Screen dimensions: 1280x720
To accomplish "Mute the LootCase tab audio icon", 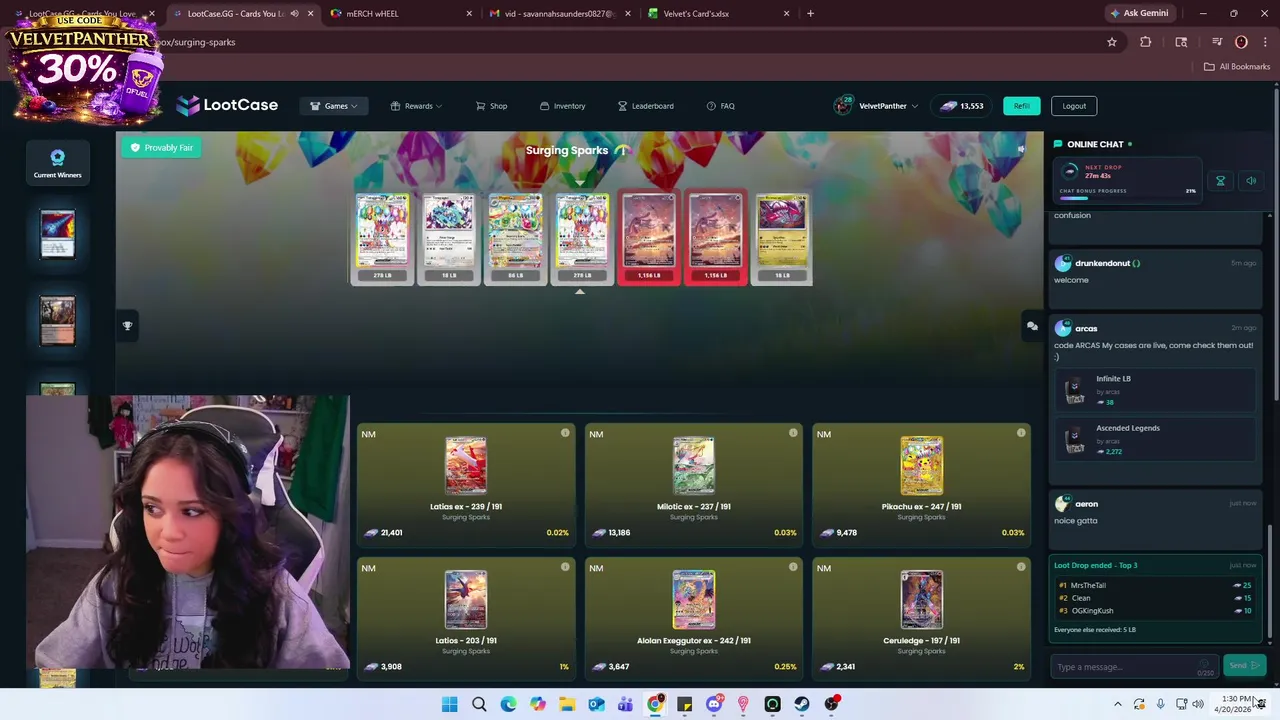I will point(294,14).
